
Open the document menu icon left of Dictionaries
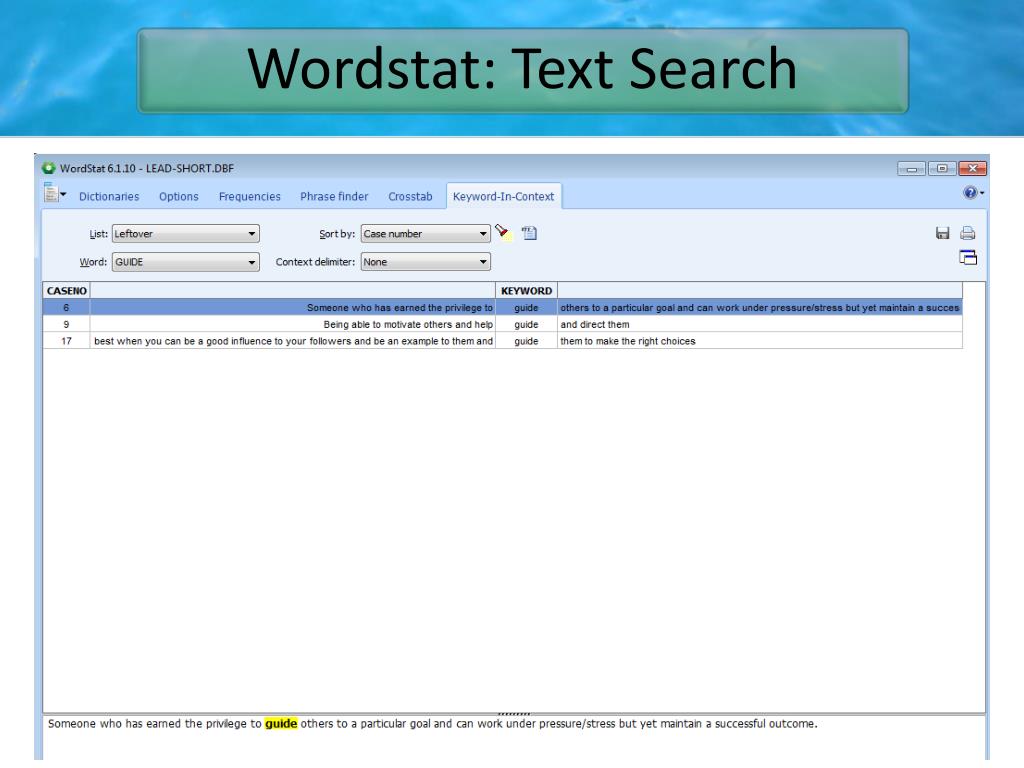(55, 193)
